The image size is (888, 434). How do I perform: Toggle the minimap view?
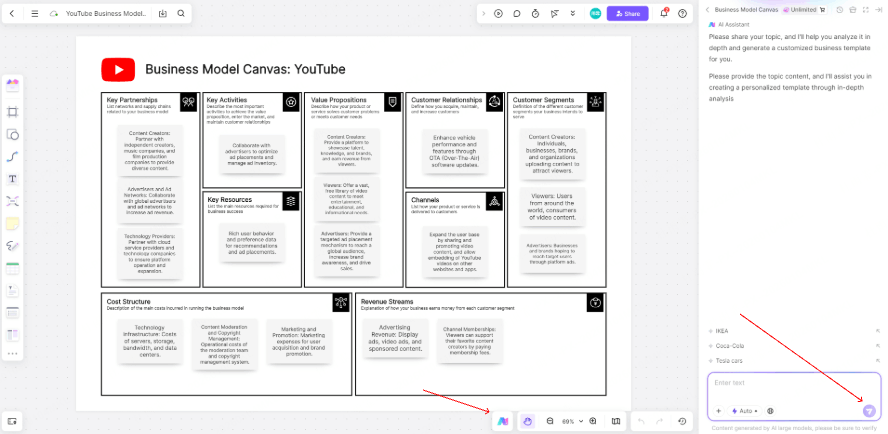click(x=616, y=421)
